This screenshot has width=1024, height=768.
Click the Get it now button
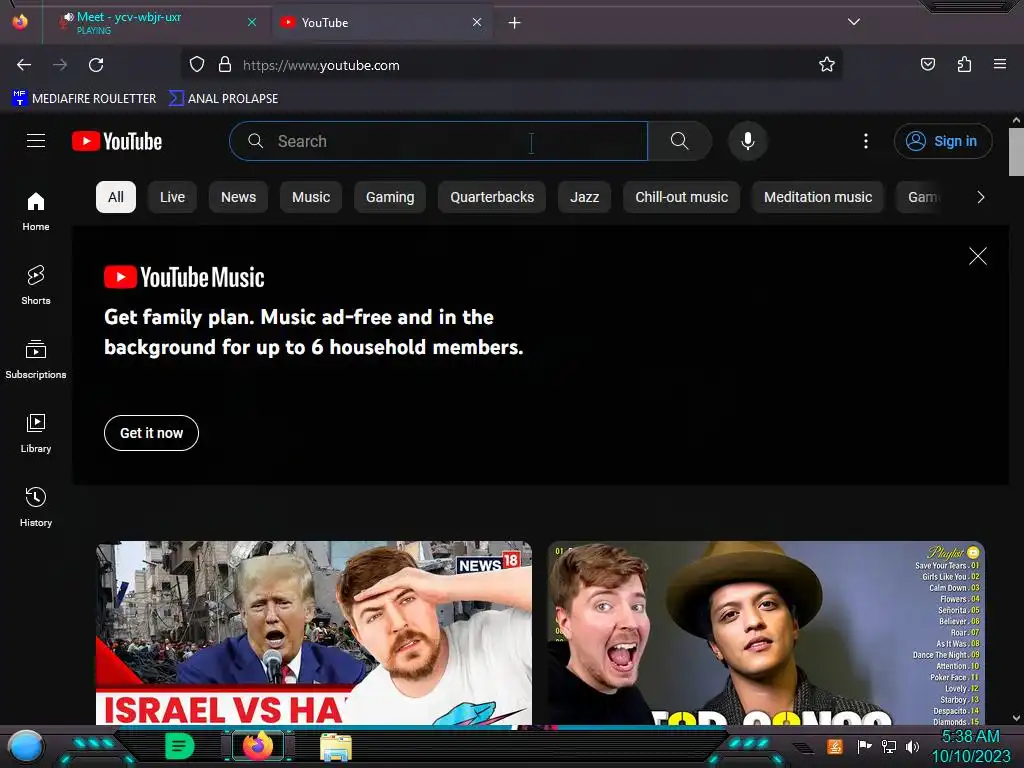click(x=152, y=433)
